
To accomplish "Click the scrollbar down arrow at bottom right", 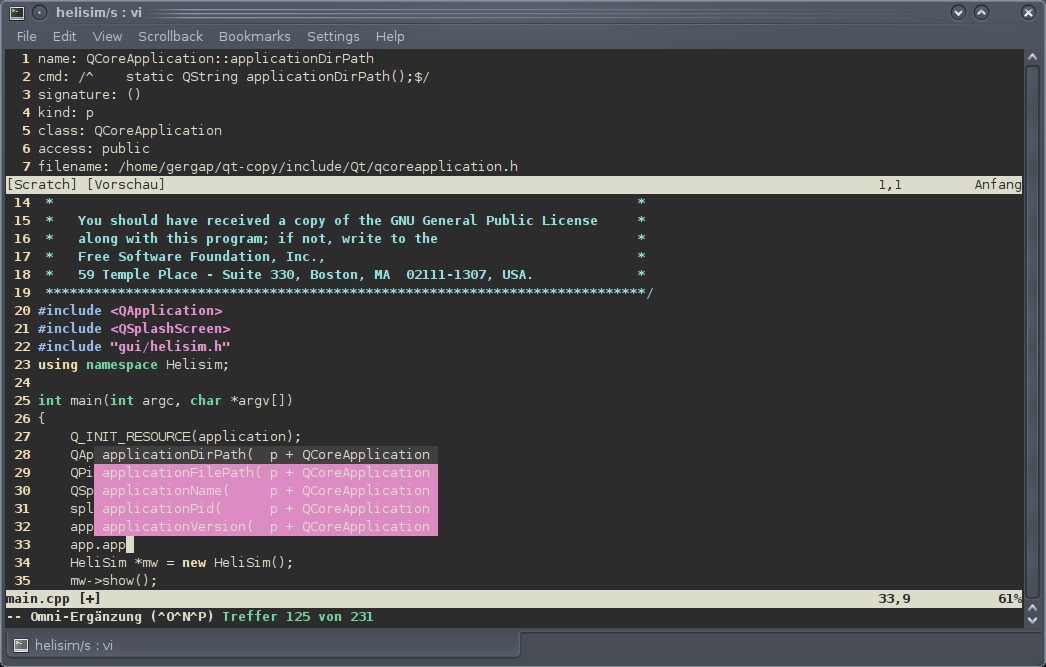I will (x=1033, y=620).
